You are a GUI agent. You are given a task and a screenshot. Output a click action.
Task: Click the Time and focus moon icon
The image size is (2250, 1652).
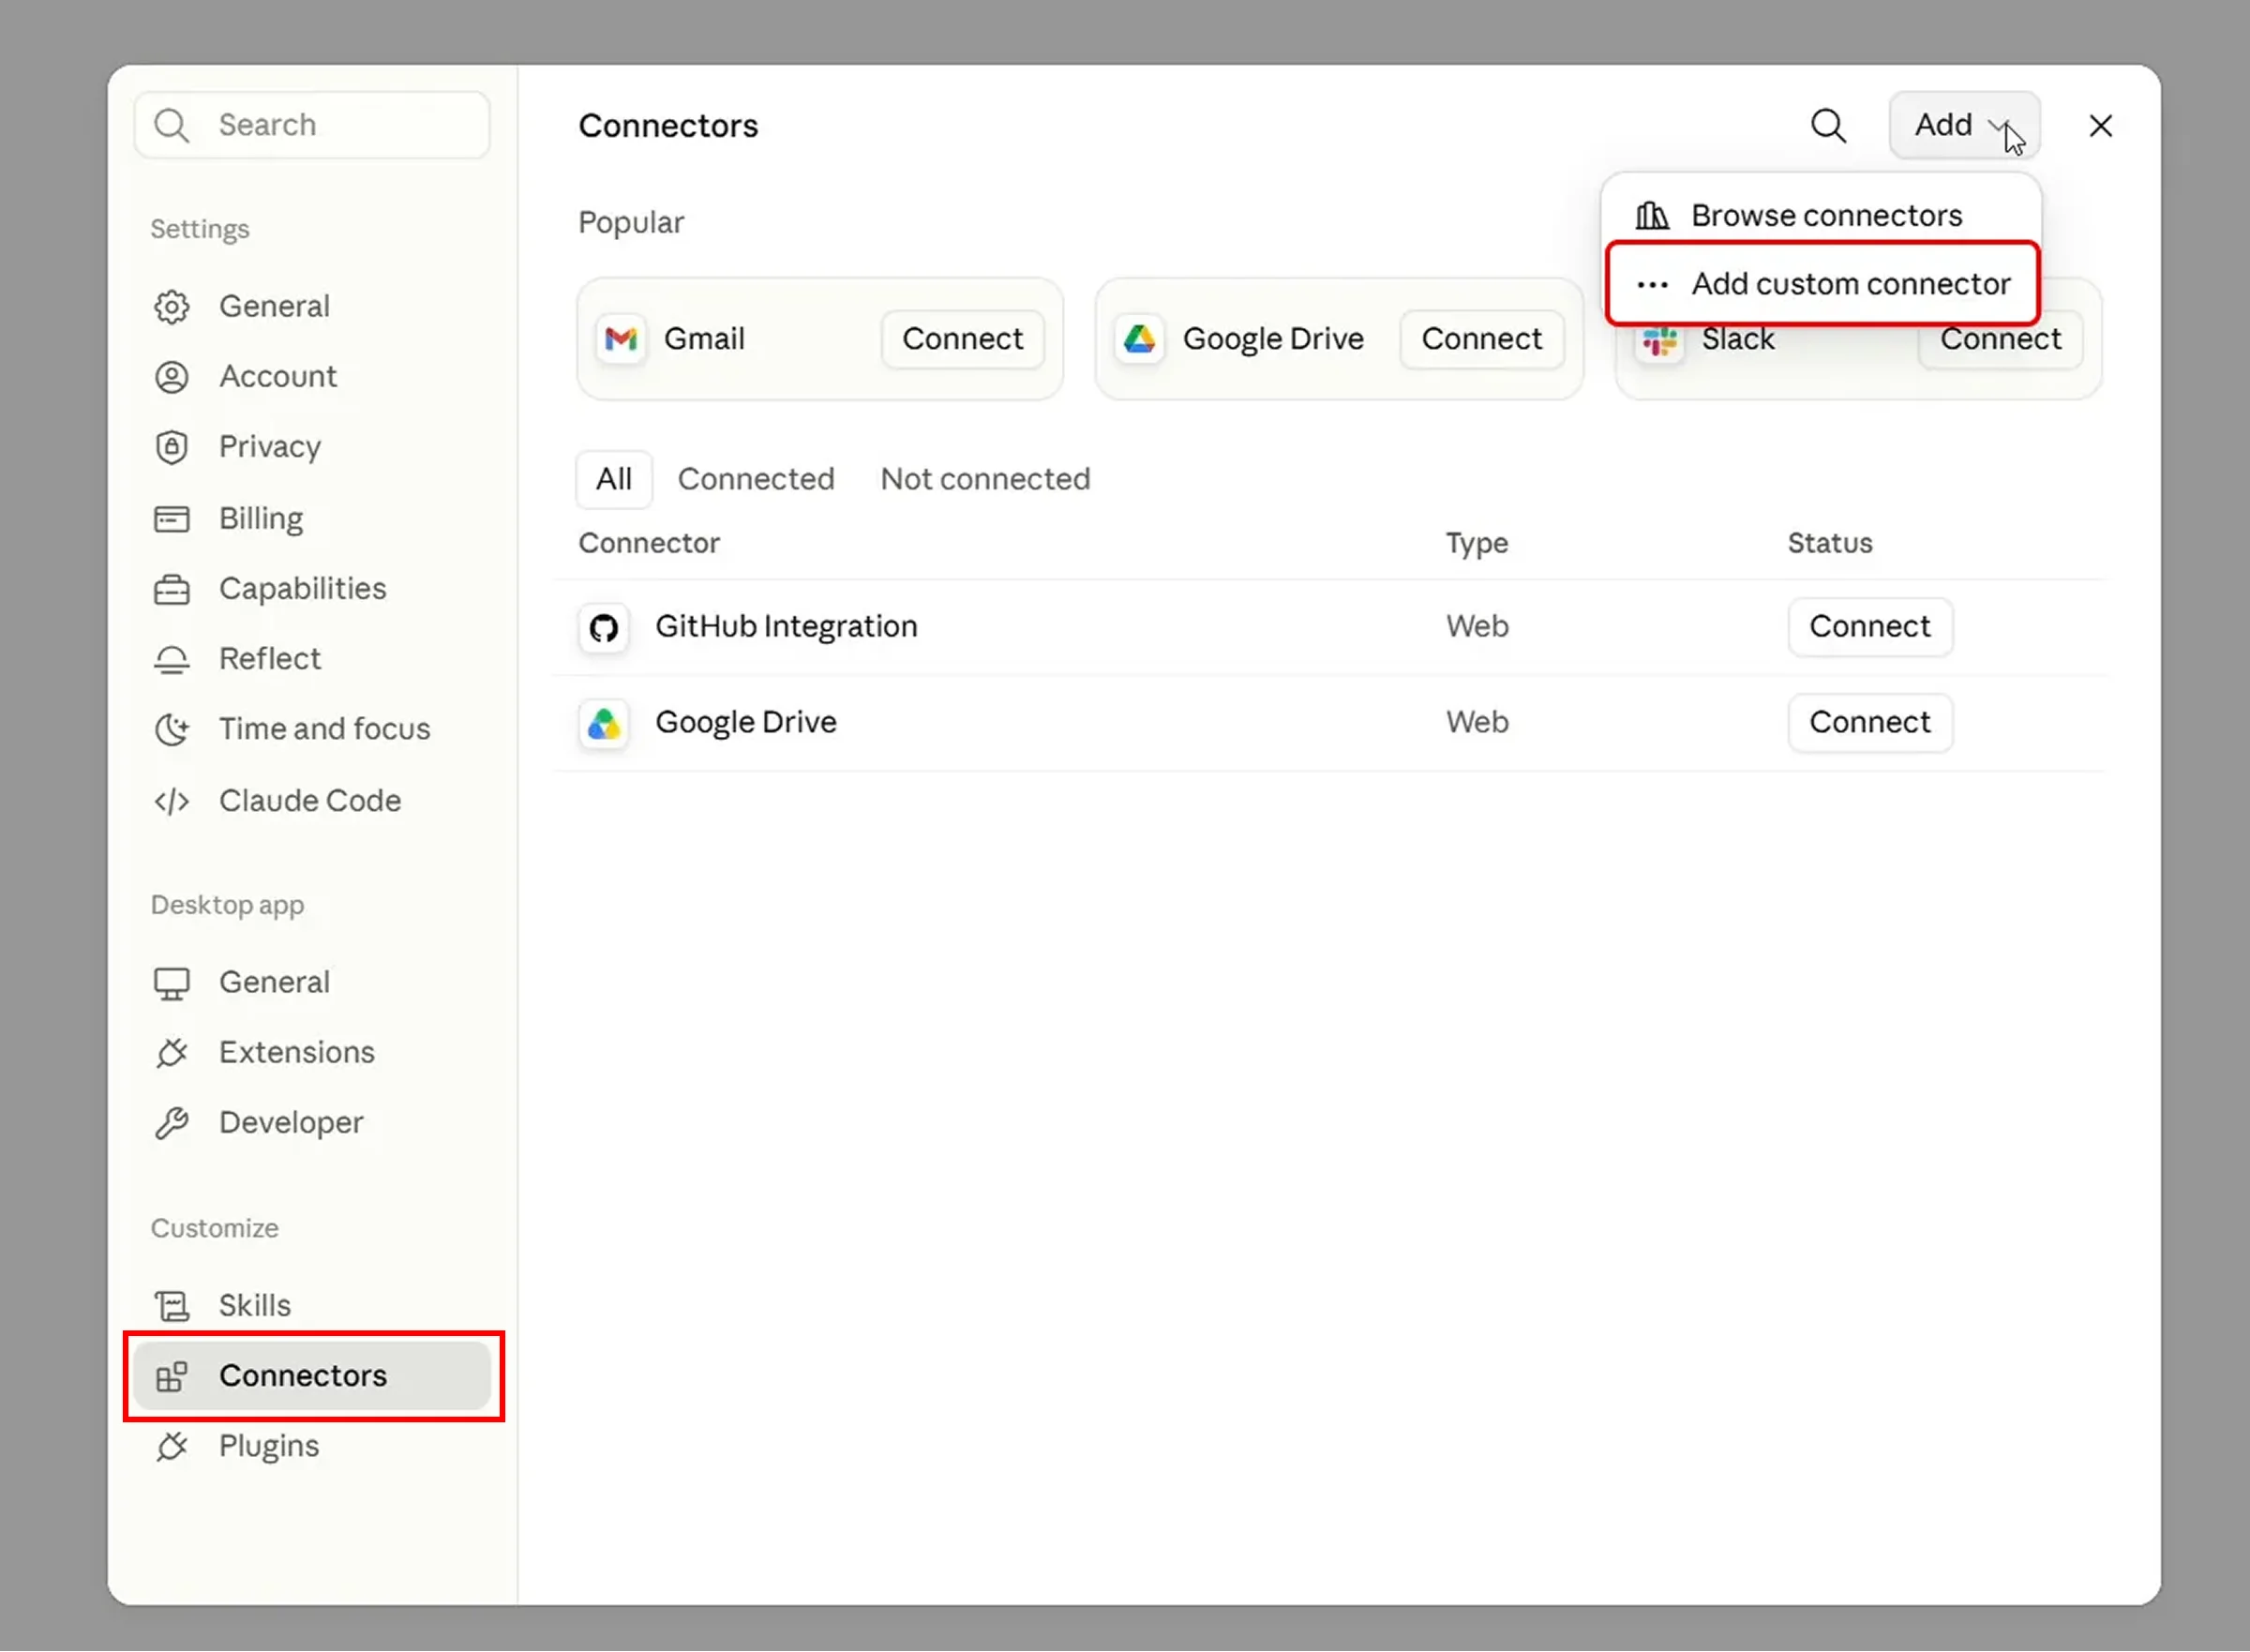[x=171, y=730]
